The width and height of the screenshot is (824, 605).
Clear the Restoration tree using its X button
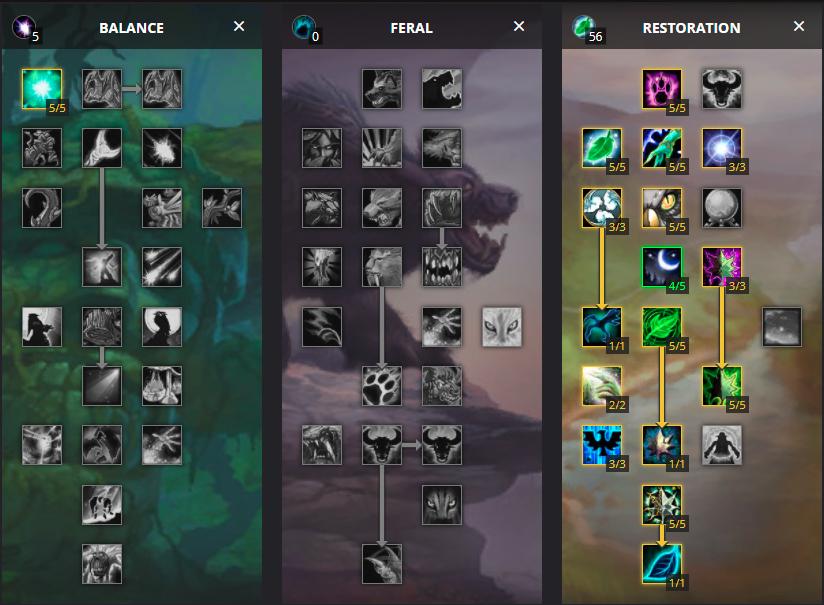point(799,26)
